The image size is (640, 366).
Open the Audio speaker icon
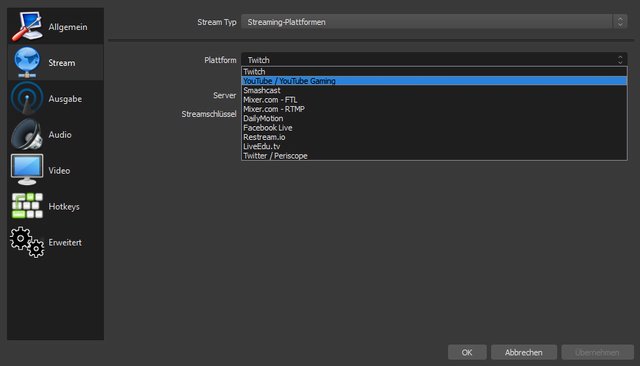point(27,134)
